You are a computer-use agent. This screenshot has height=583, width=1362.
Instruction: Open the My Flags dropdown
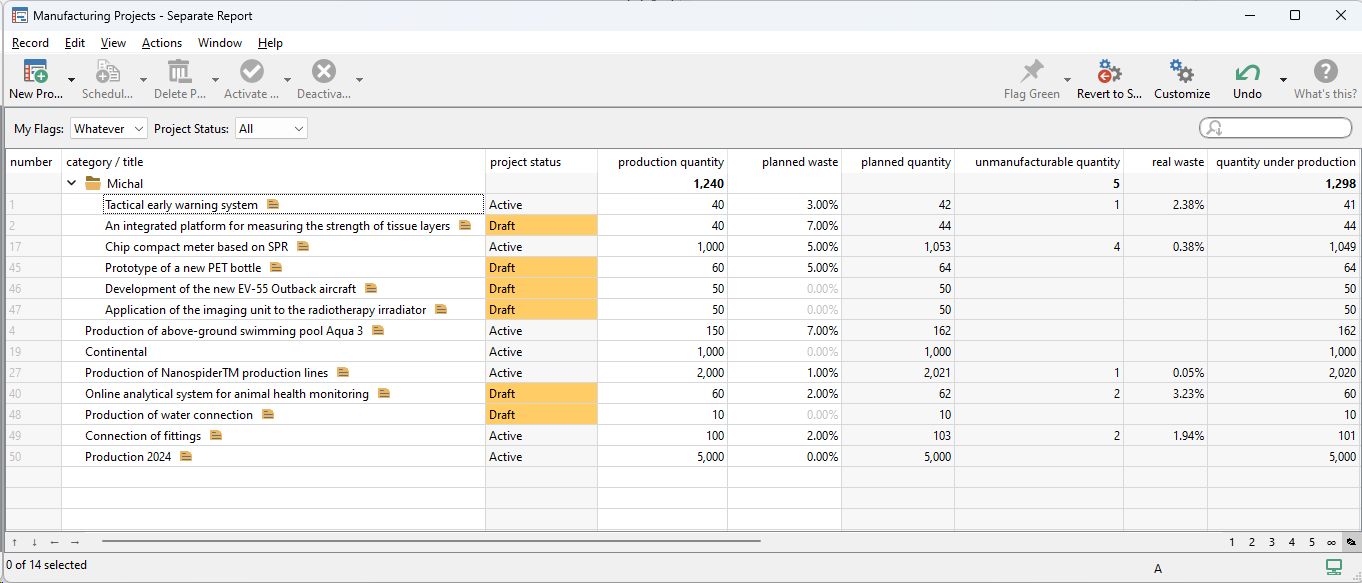tap(109, 129)
